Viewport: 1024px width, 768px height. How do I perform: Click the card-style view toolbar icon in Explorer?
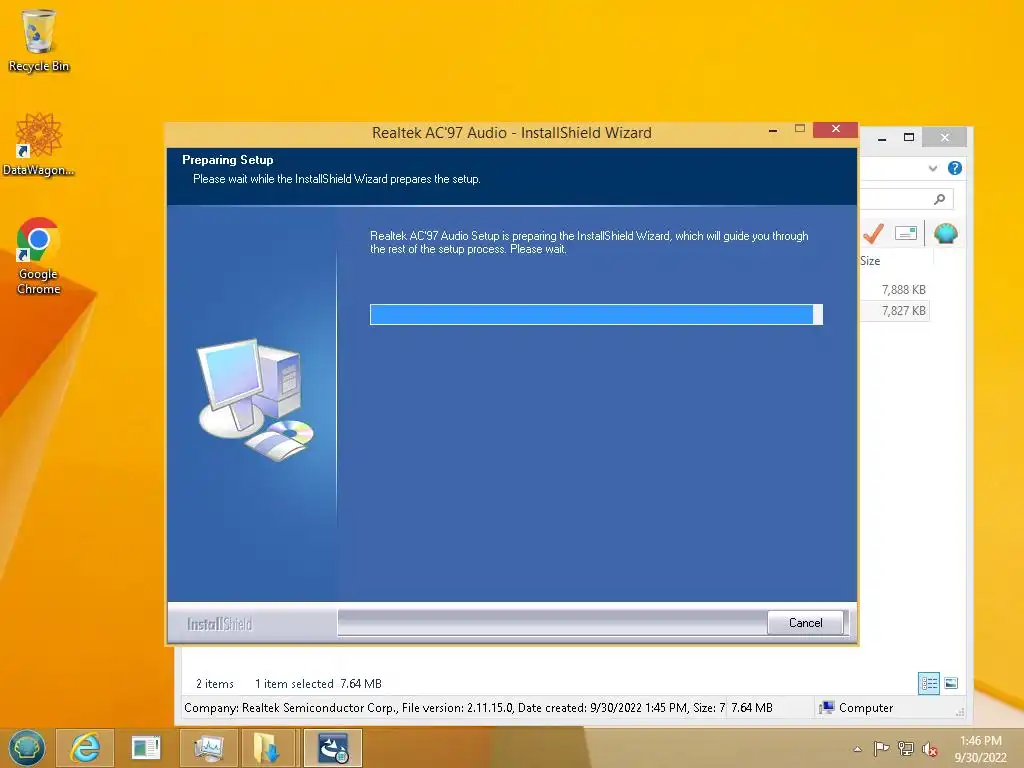tap(906, 233)
